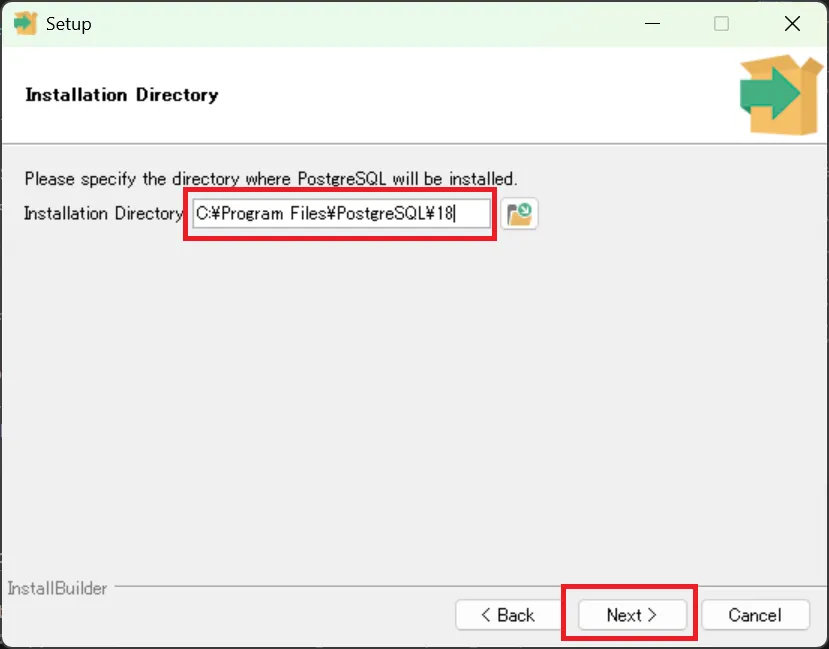Screen dimensions: 829x649
Task: Click the 'Installation Directory' field label
Action: click(x=103, y=213)
